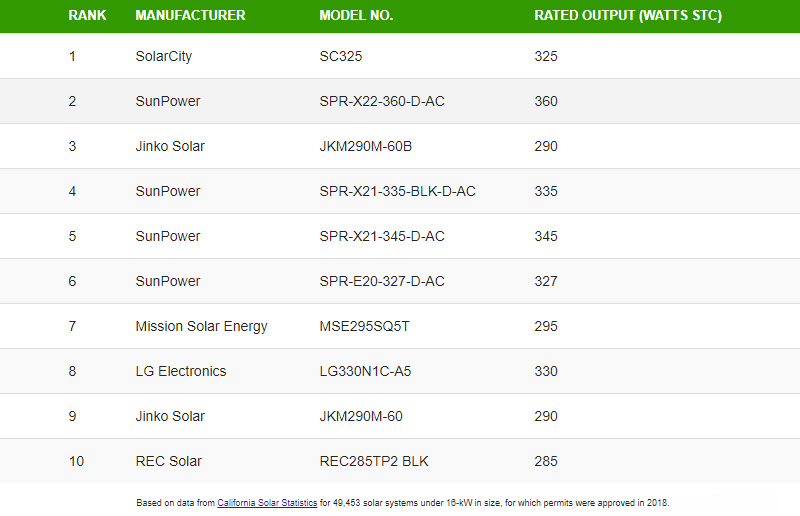Select Jinko Solar in the rank 3 row
Viewport: 800px width, 516px height.
170,146
